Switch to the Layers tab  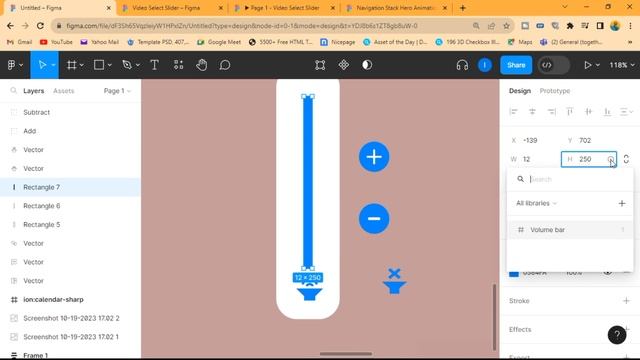click(x=33, y=91)
